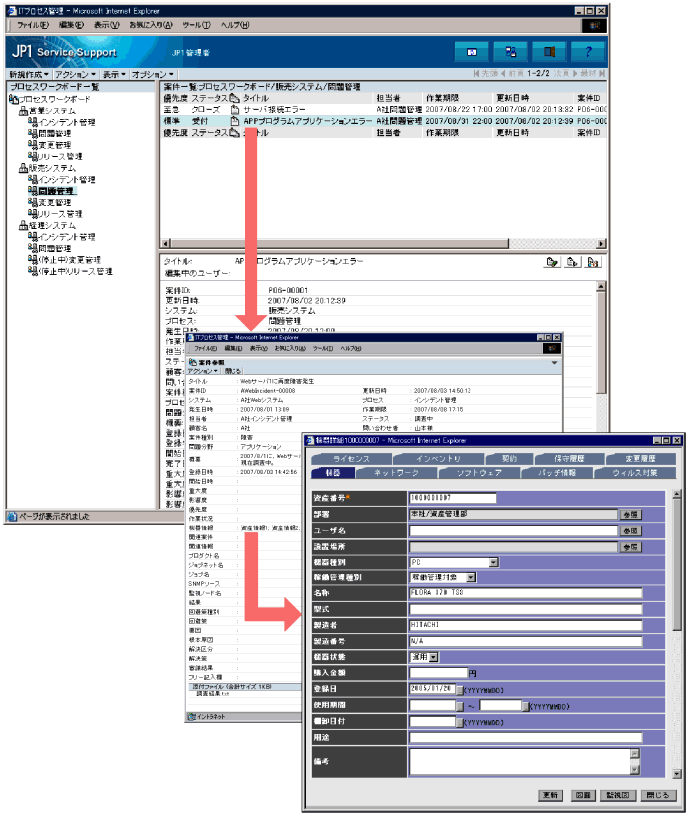Open 機器状態 運用 dropdown

click(433, 657)
